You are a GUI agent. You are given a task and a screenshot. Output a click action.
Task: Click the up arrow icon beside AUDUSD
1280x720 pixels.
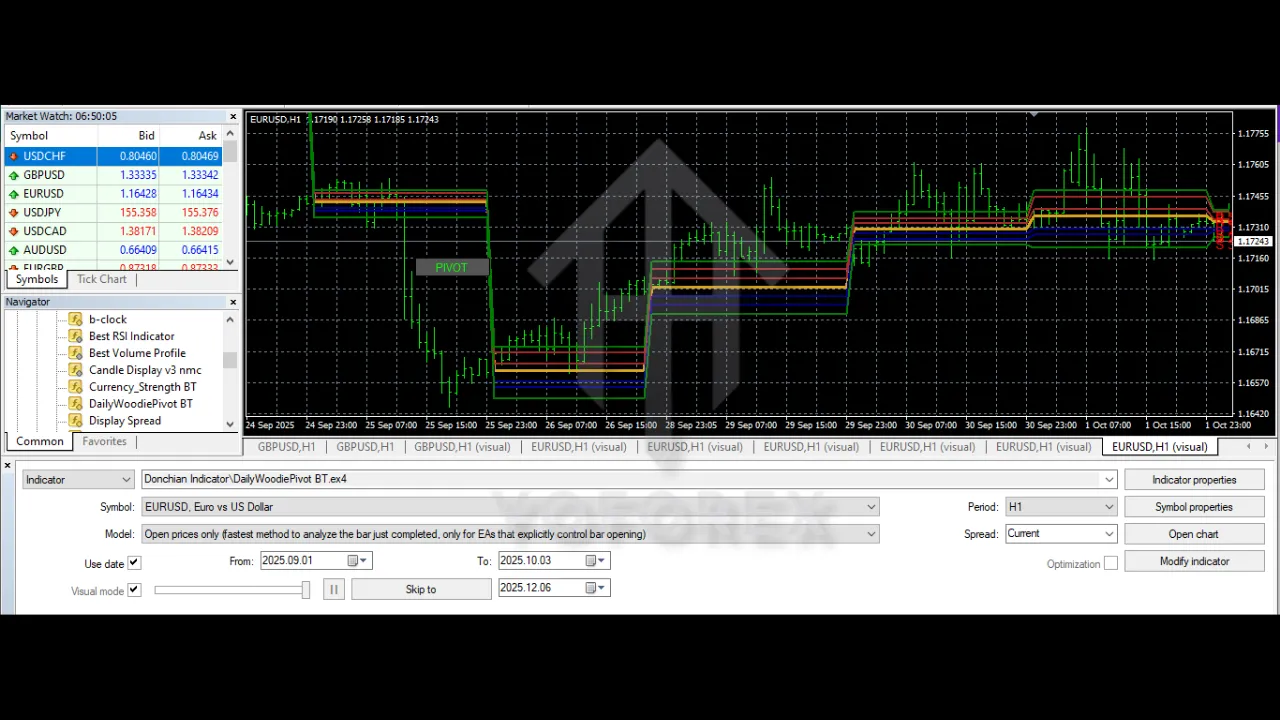pyautogui.click(x=13, y=250)
